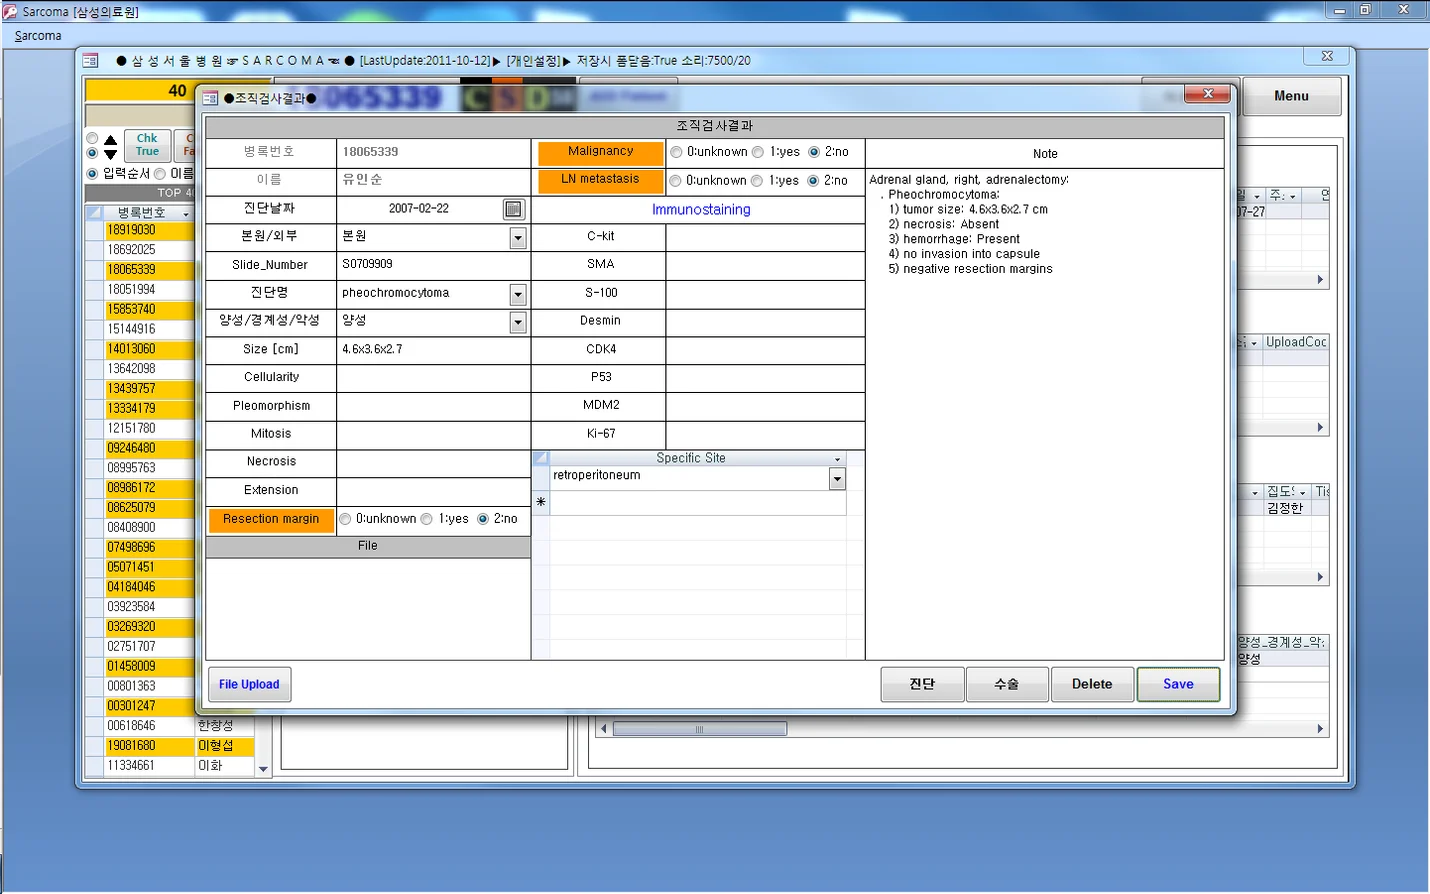Close the inner Sarcoma form with X

pos(1327,56)
